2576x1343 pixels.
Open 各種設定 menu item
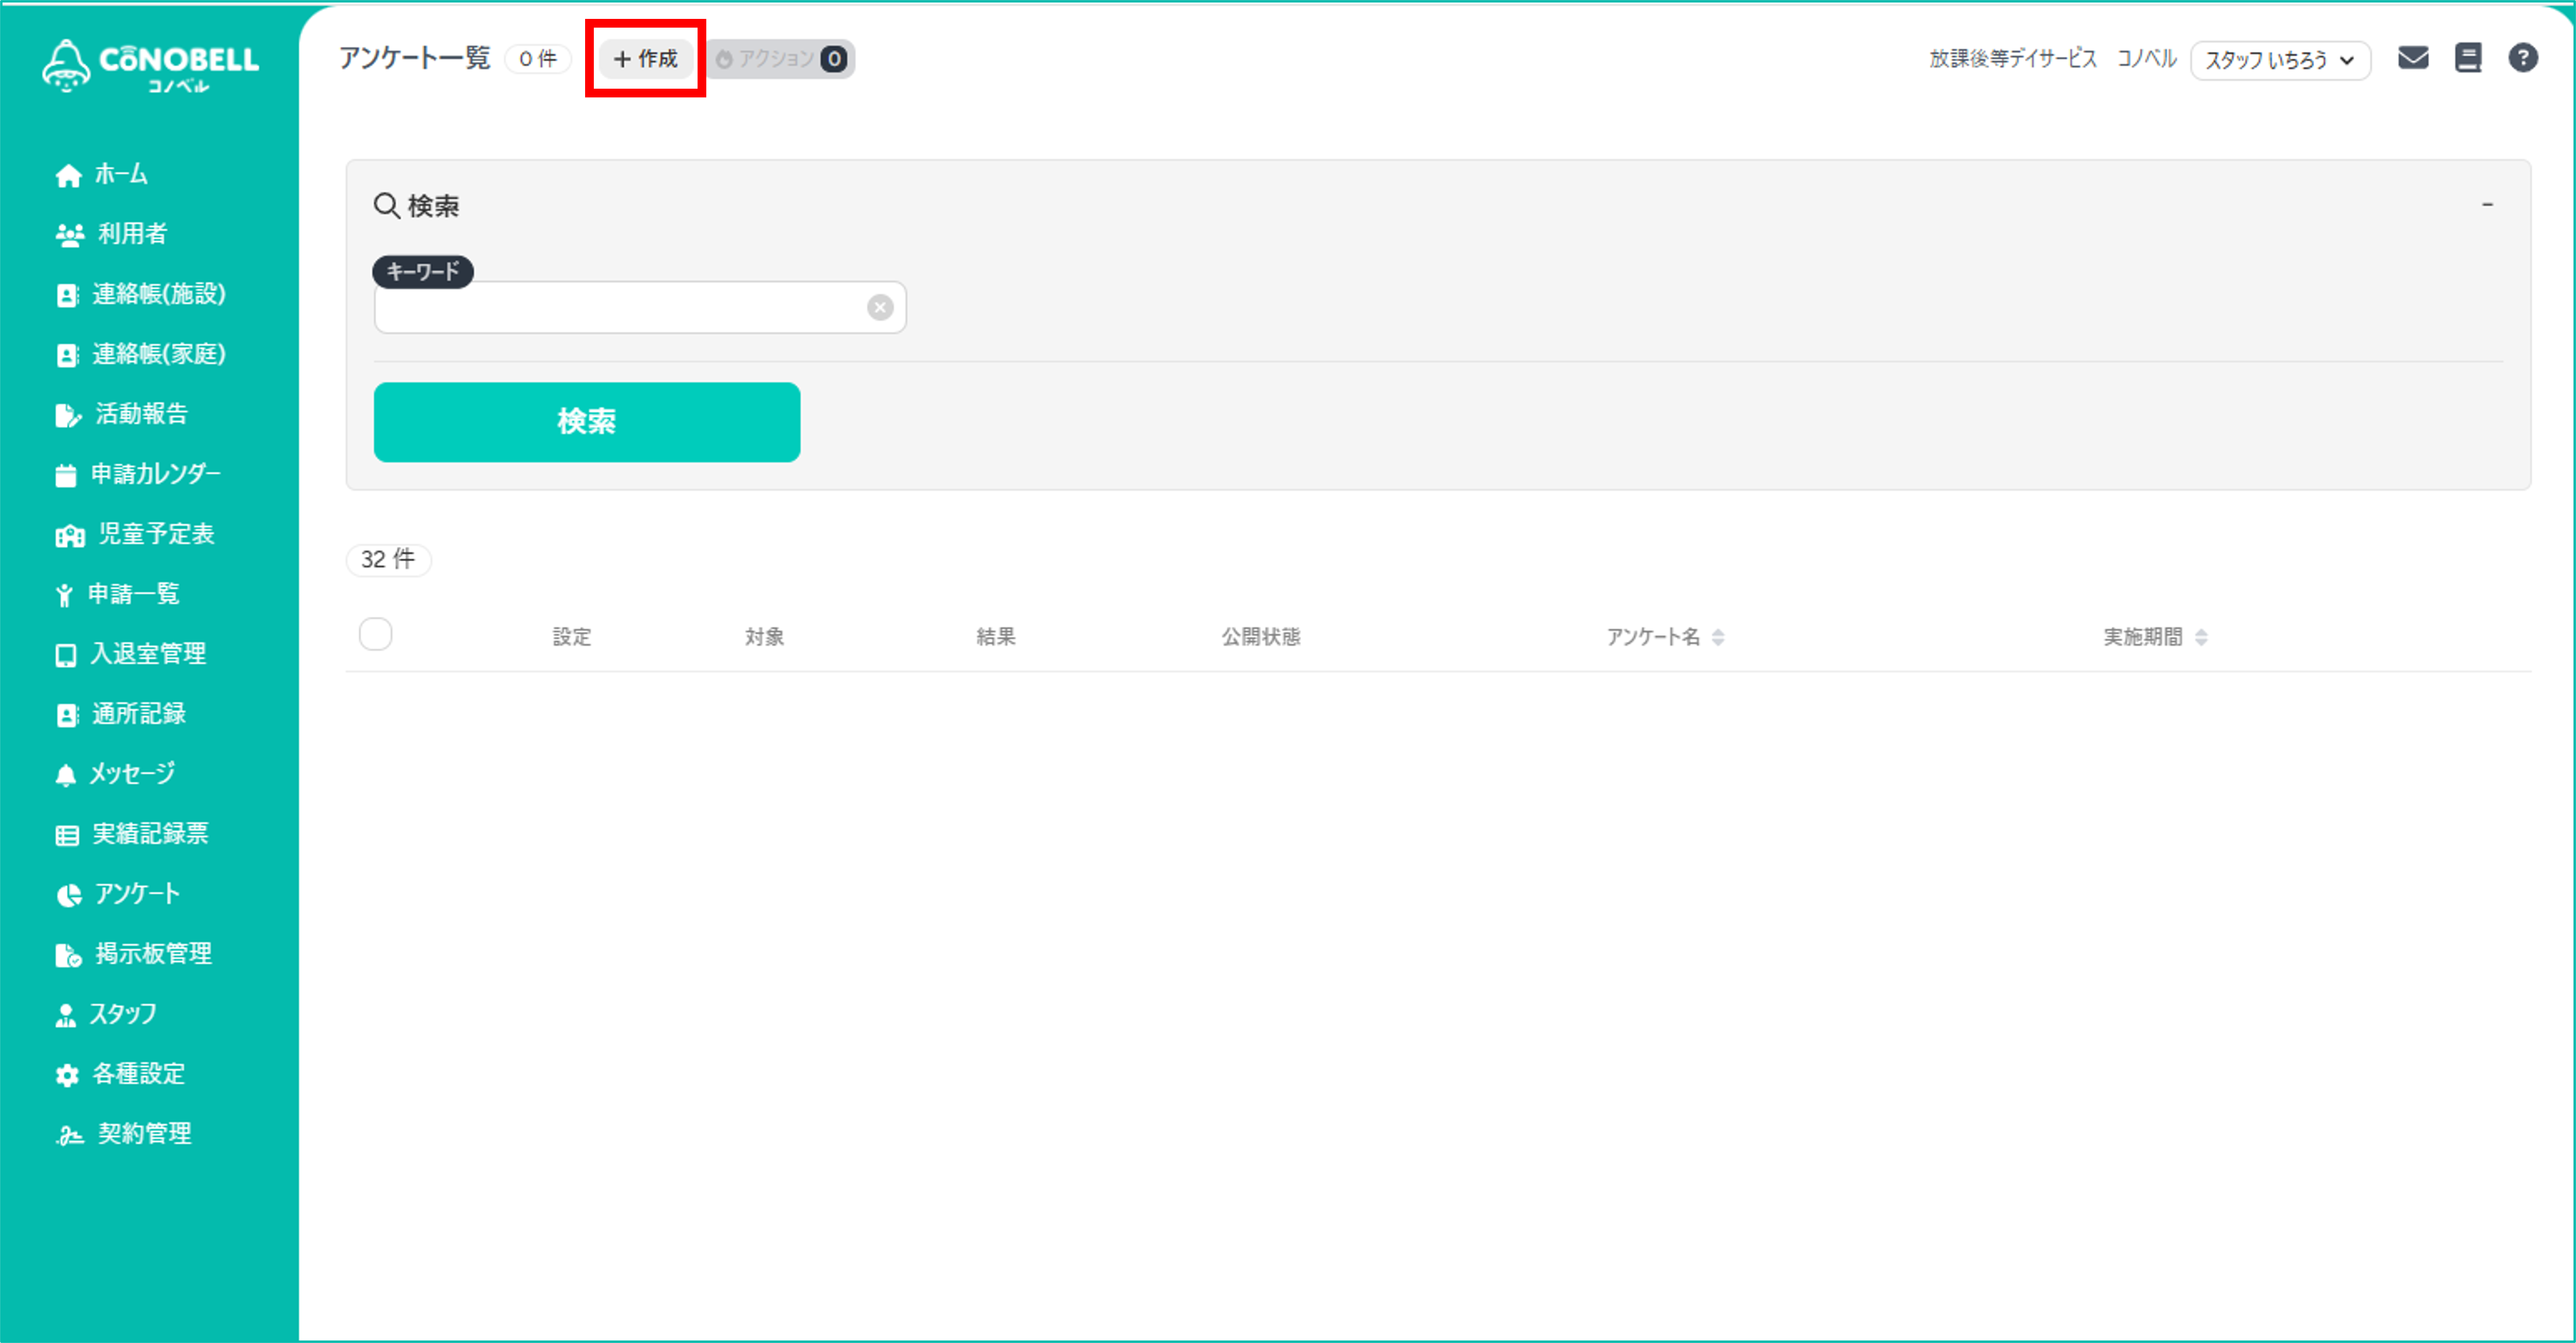pos(139,1074)
